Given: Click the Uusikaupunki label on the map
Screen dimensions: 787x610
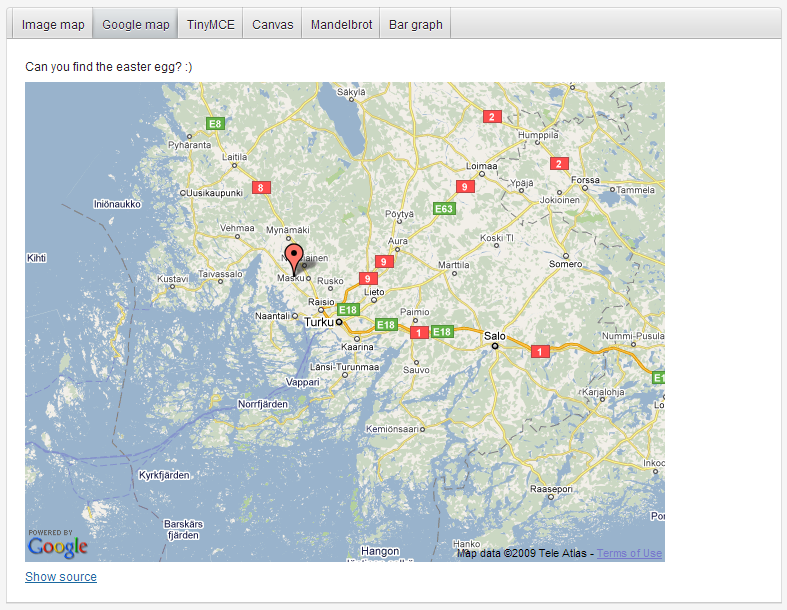Looking at the screenshot, I should 214,193.
